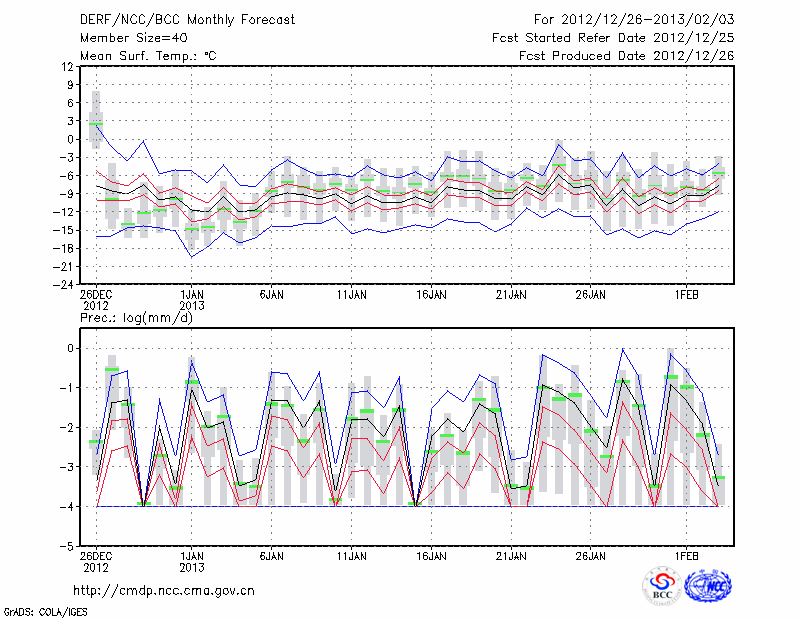Click the 12 value on temperature axis
The width and height of the screenshot is (800, 618).
[68, 66]
